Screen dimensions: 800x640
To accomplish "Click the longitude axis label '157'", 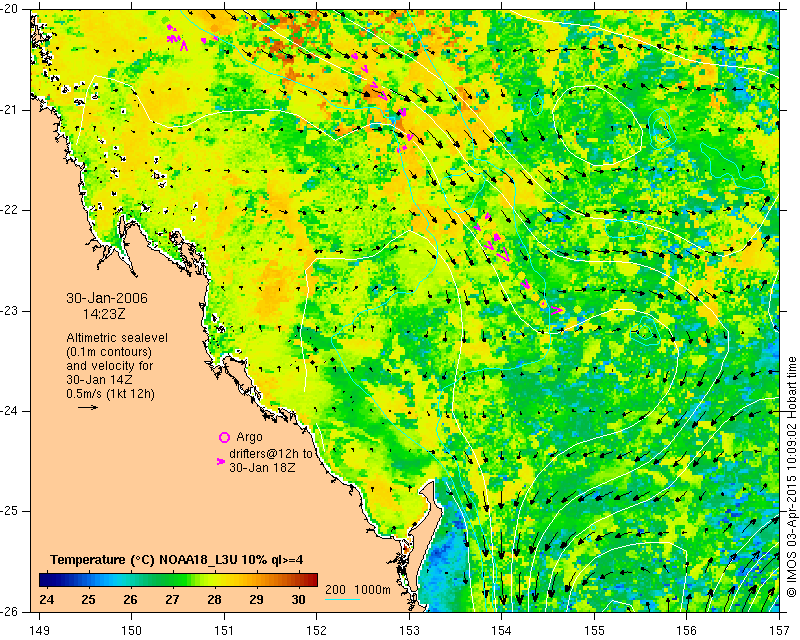I will (x=780, y=631).
